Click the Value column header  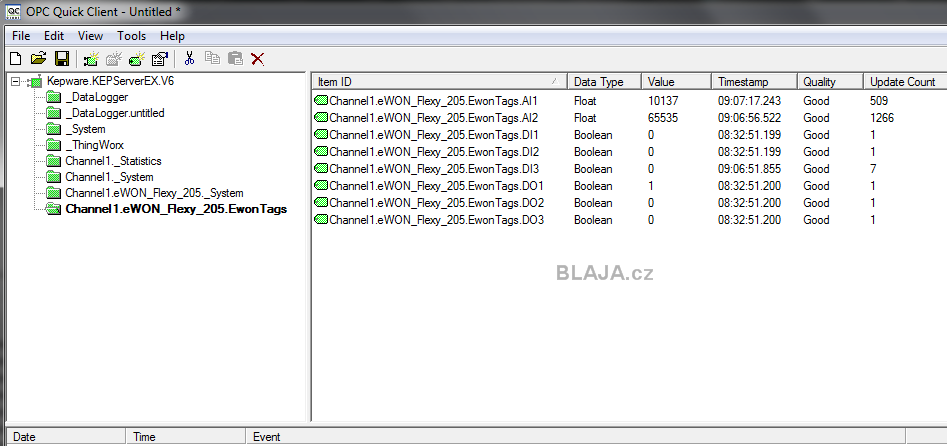676,82
